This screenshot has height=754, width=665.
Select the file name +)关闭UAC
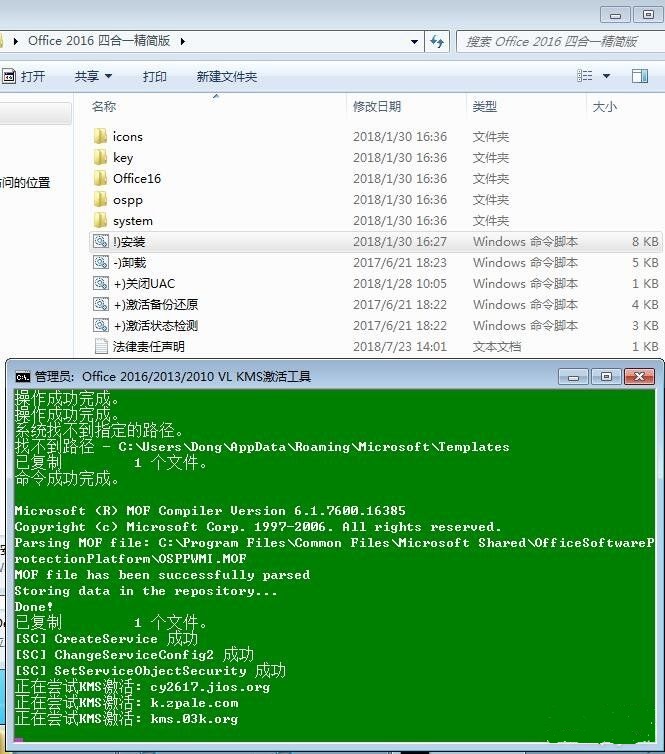[144, 284]
